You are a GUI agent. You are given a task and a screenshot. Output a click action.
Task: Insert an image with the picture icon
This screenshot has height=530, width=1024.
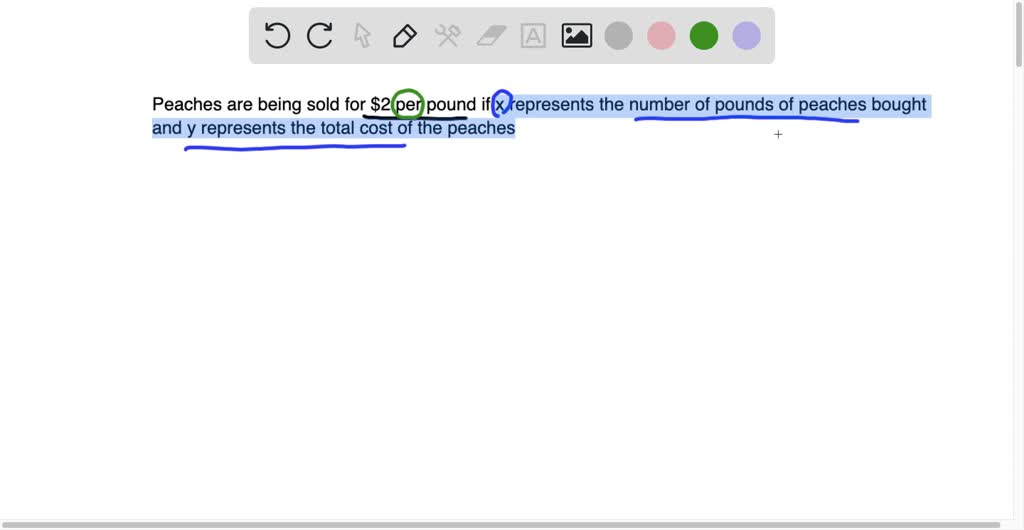pyautogui.click(x=577, y=35)
